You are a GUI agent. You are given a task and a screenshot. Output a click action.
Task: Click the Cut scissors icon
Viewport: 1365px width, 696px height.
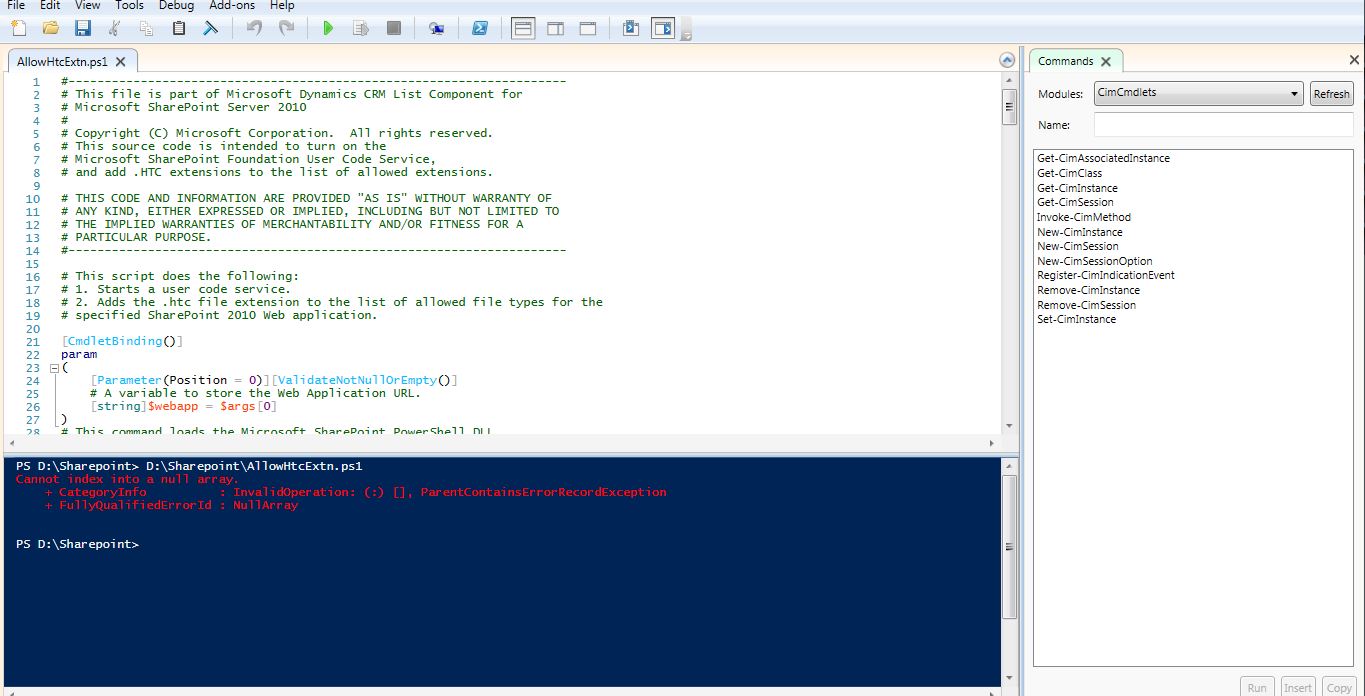click(x=115, y=28)
